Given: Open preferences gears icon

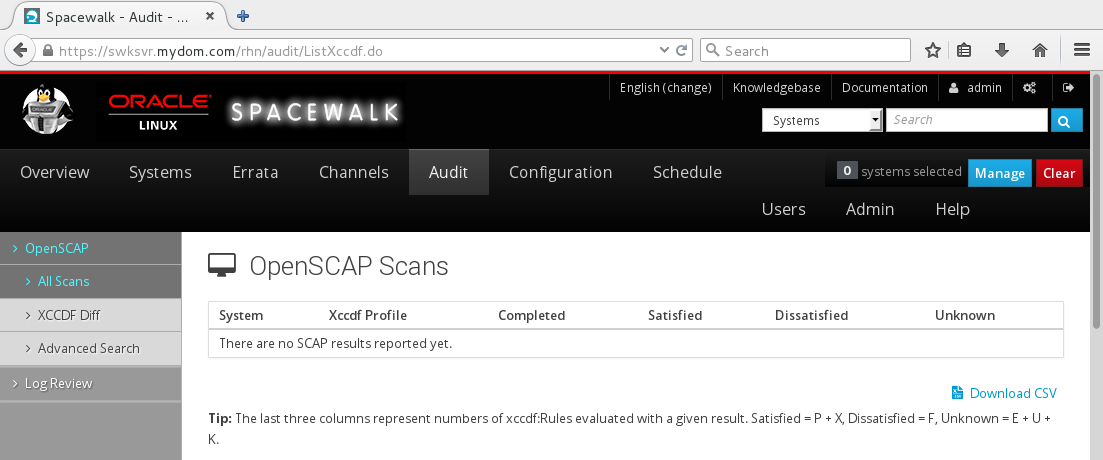Looking at the screenshot, I should coord(1029,88).
